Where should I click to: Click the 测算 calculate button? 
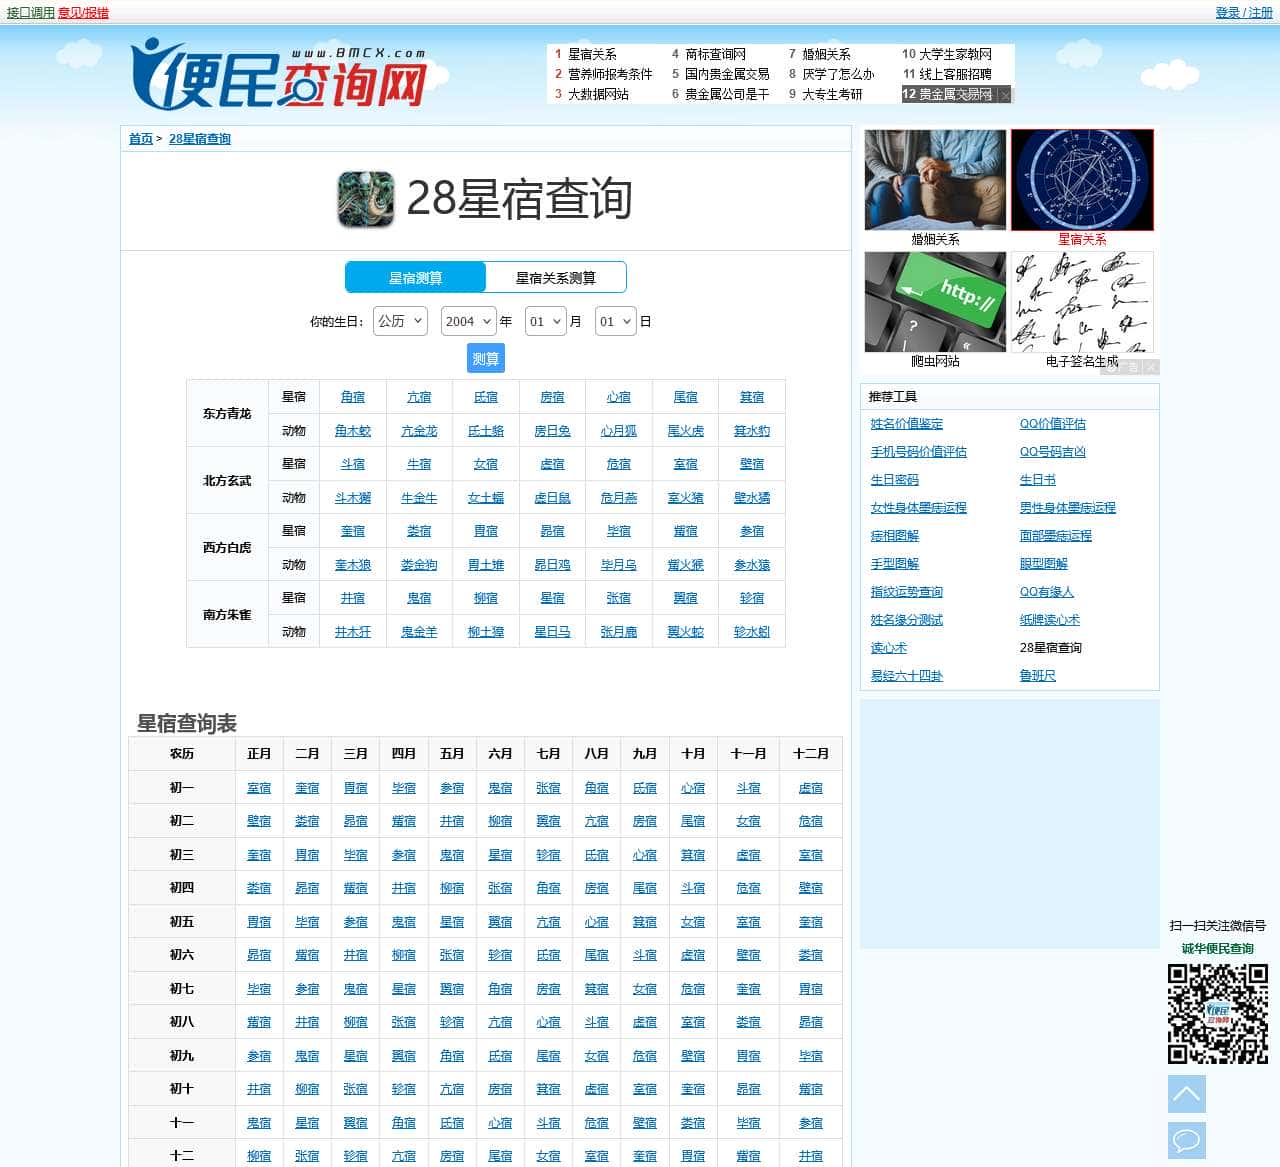point(486,359)
